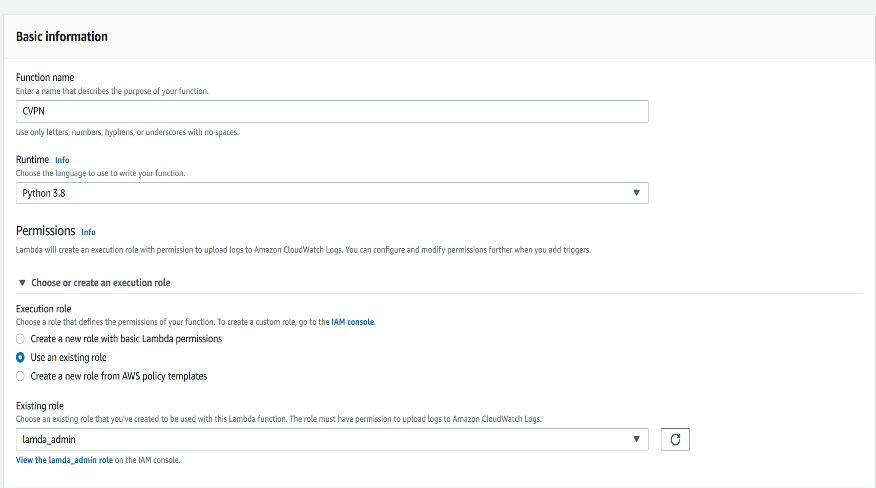This screenshot has width=876, height=488.
Task: Open the Info link next to Permissions
Action: click(88, 232)
